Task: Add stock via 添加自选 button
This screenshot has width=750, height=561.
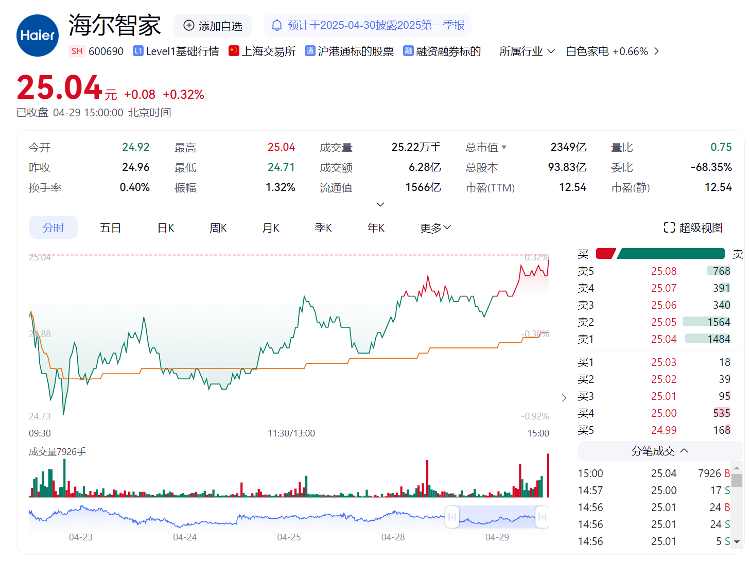Action: (213, 26)
